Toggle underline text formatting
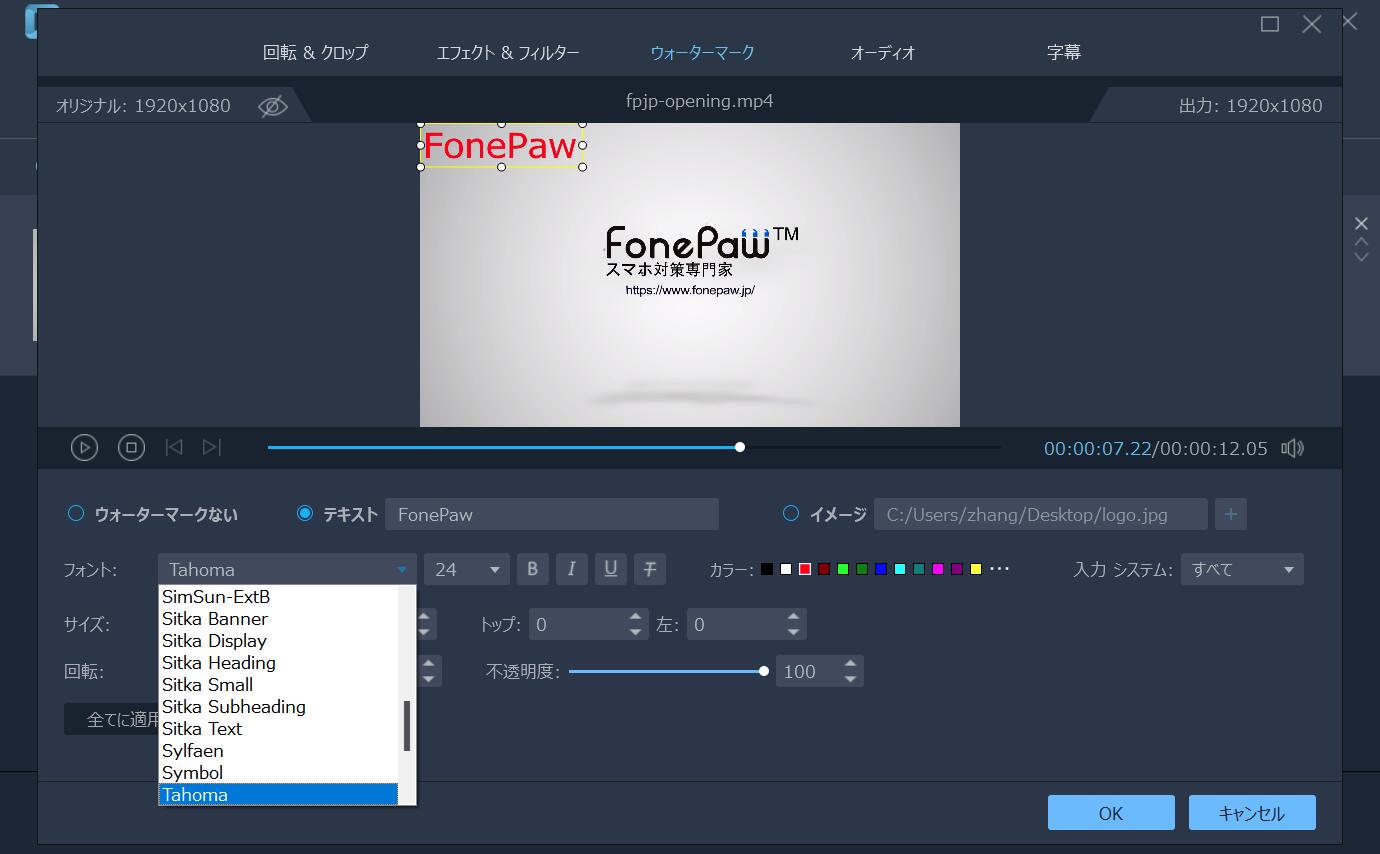Screen dimensions: 1380x854 [x=610, y=569]
